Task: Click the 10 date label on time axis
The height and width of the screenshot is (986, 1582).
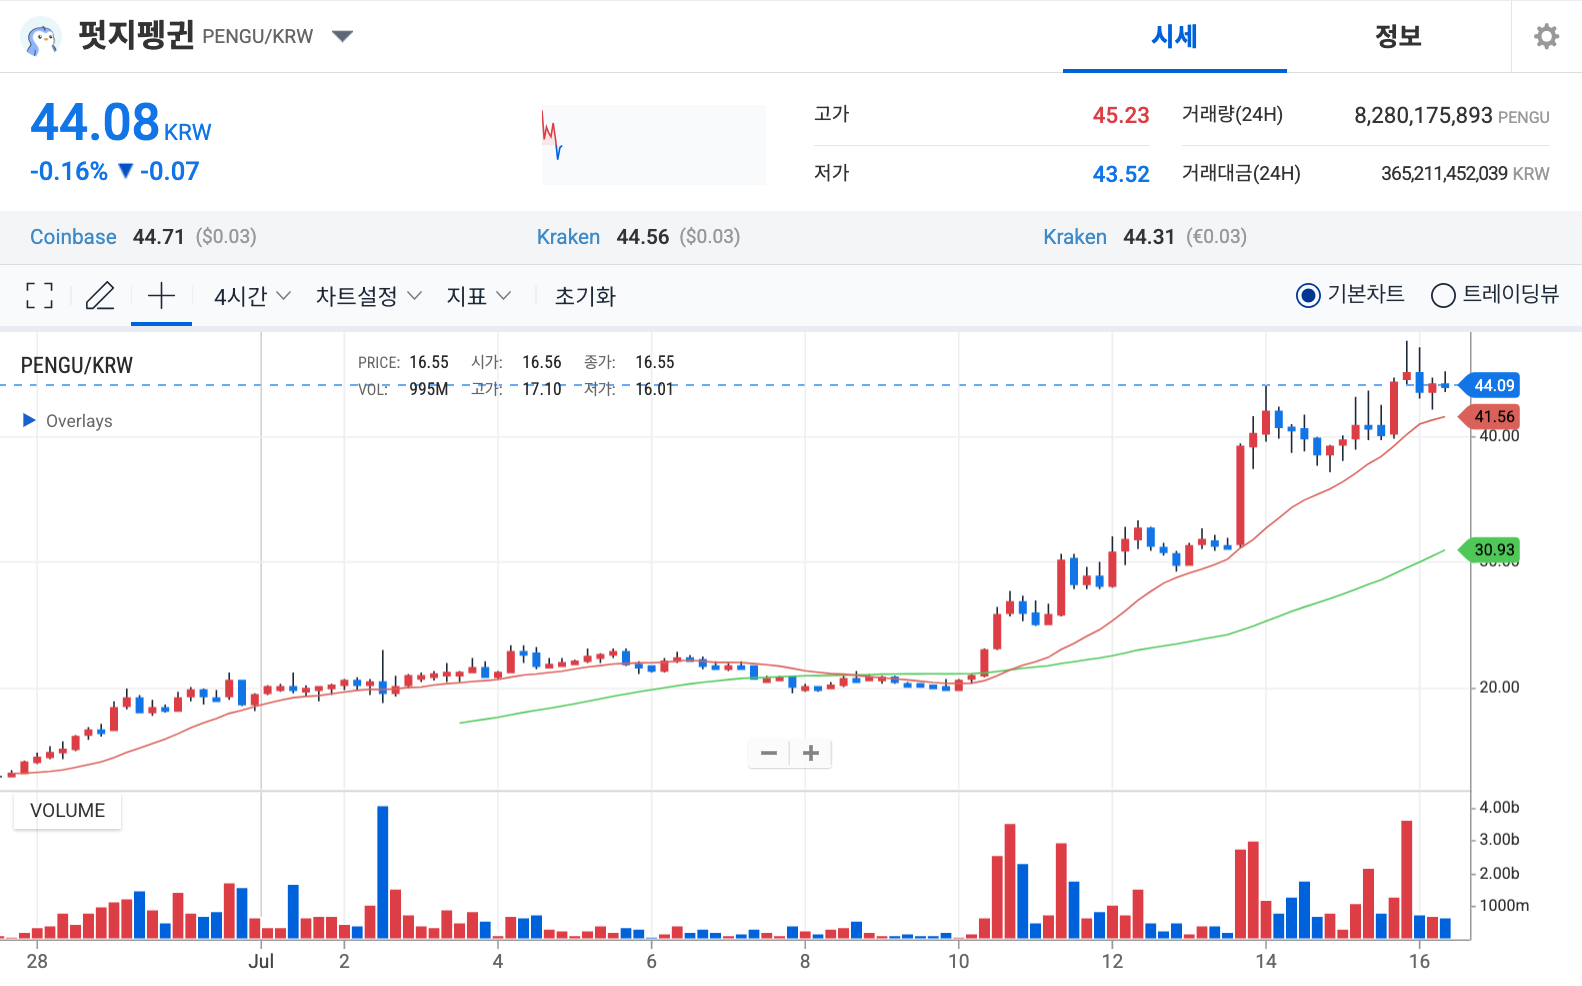Action: point(958,961)
